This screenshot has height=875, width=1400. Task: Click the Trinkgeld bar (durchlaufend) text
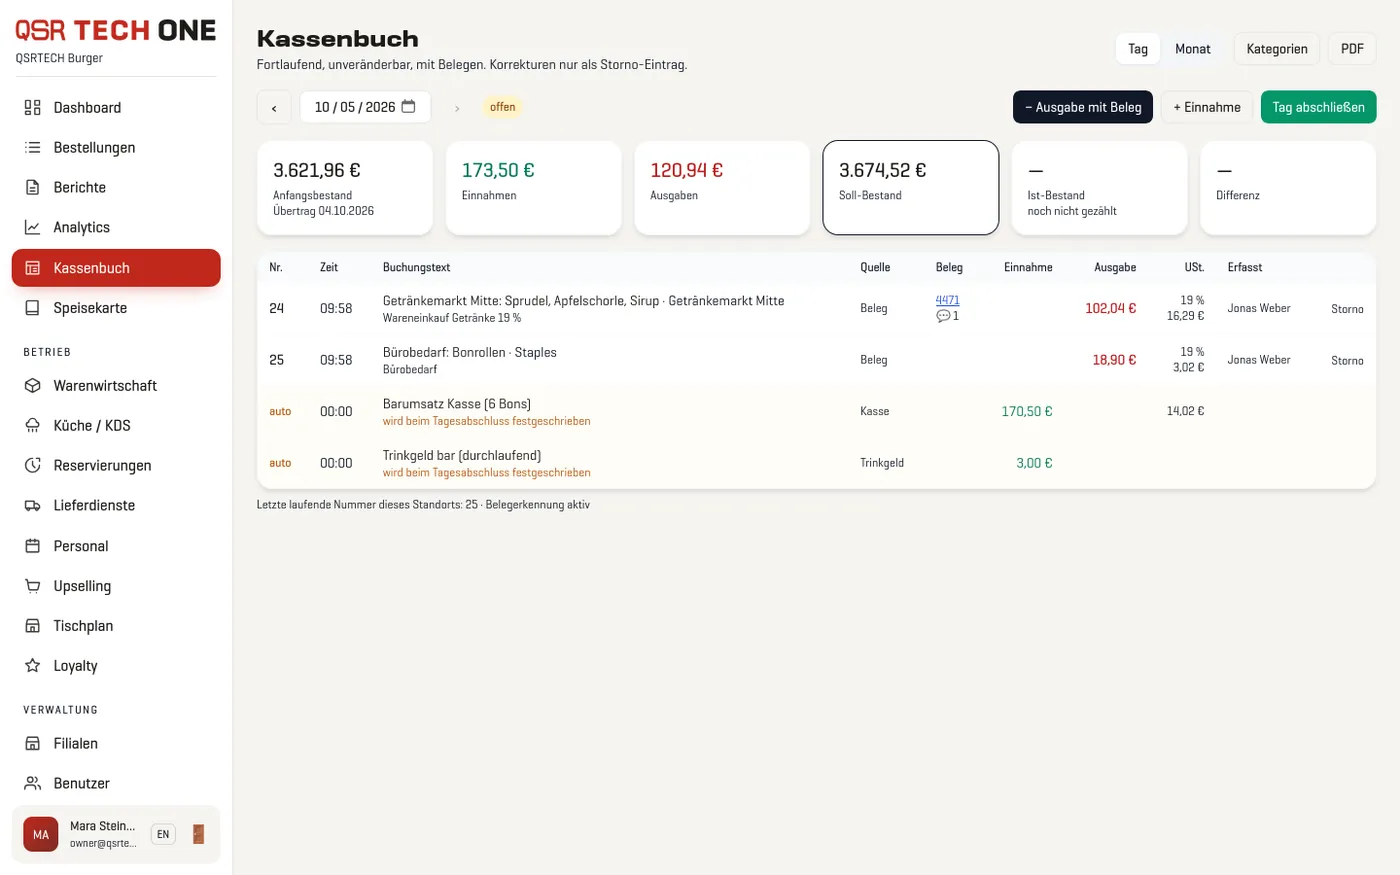[x=462, y=455]
